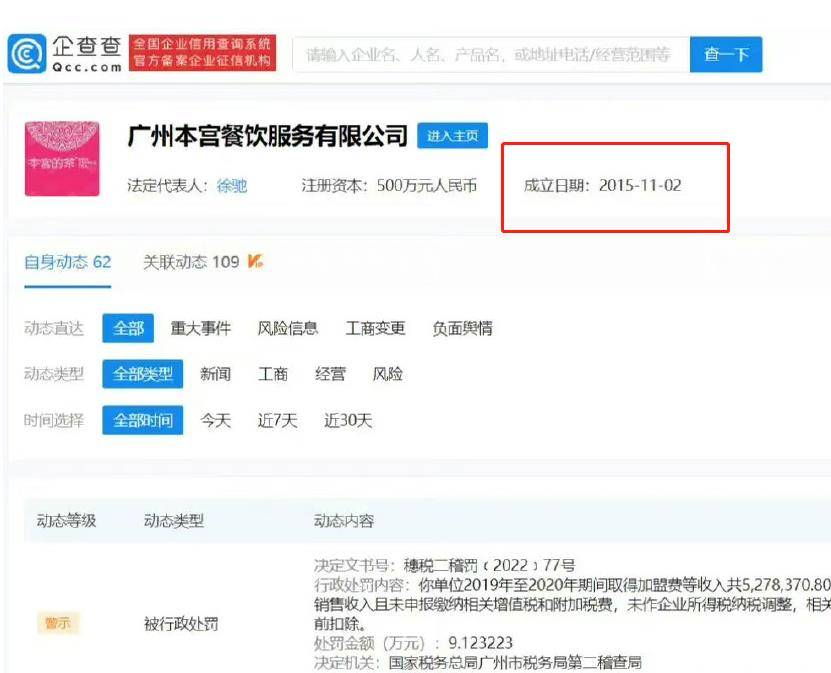Click the company name 广州本宫餐饮服务有限公司

[x=268, y=136]
